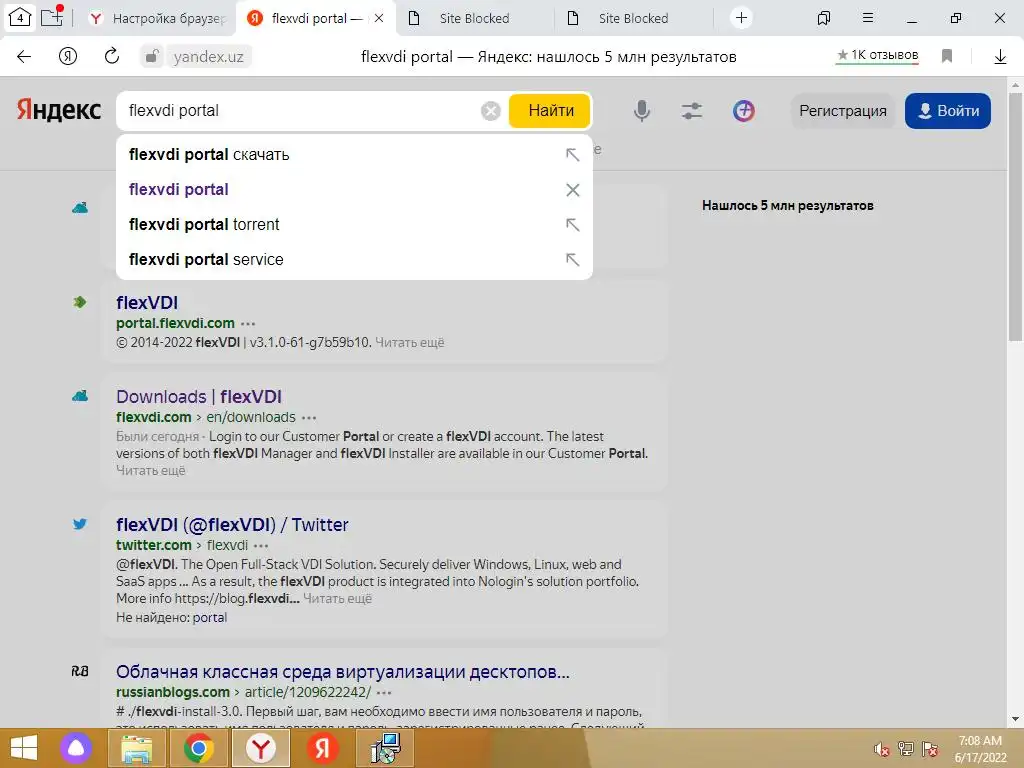Open options dots next to en/downloads

[309, 418]
